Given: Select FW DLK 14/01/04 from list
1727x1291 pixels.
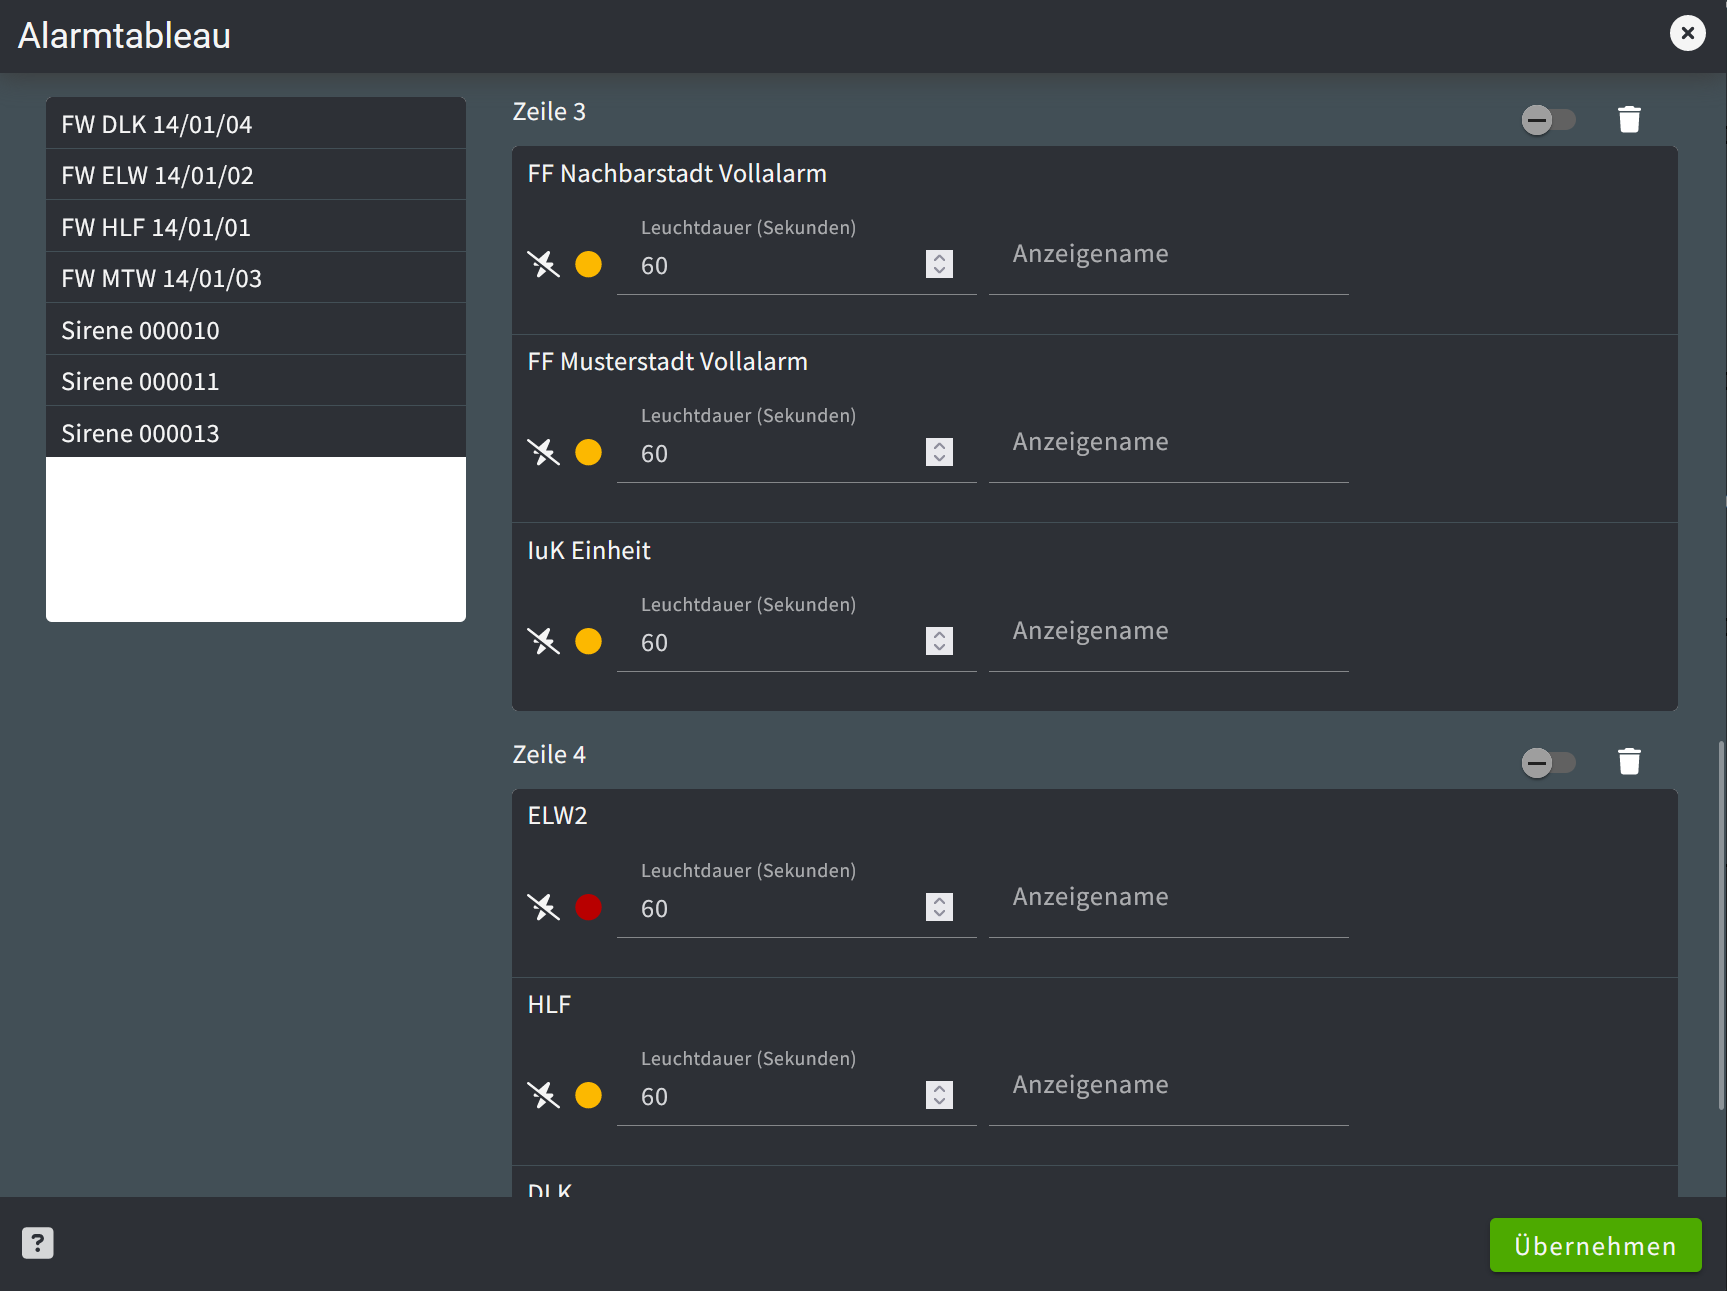Looking at the screenshot, I should coord(255,124).
